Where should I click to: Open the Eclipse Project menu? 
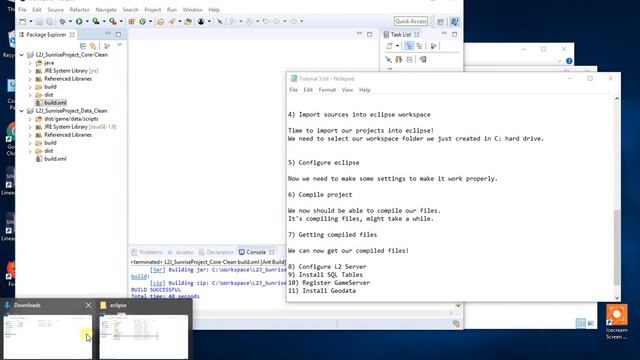click(x=153, y=9)
